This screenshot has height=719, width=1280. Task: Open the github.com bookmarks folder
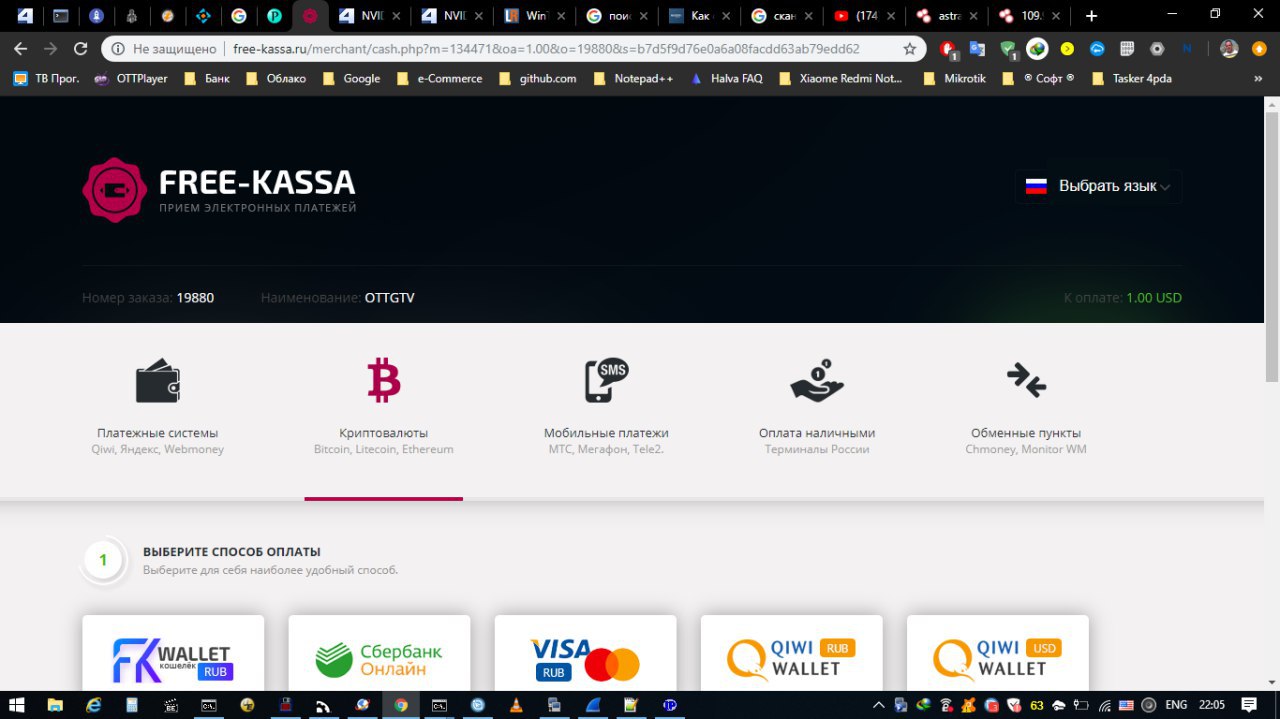[x=537, y=78]
